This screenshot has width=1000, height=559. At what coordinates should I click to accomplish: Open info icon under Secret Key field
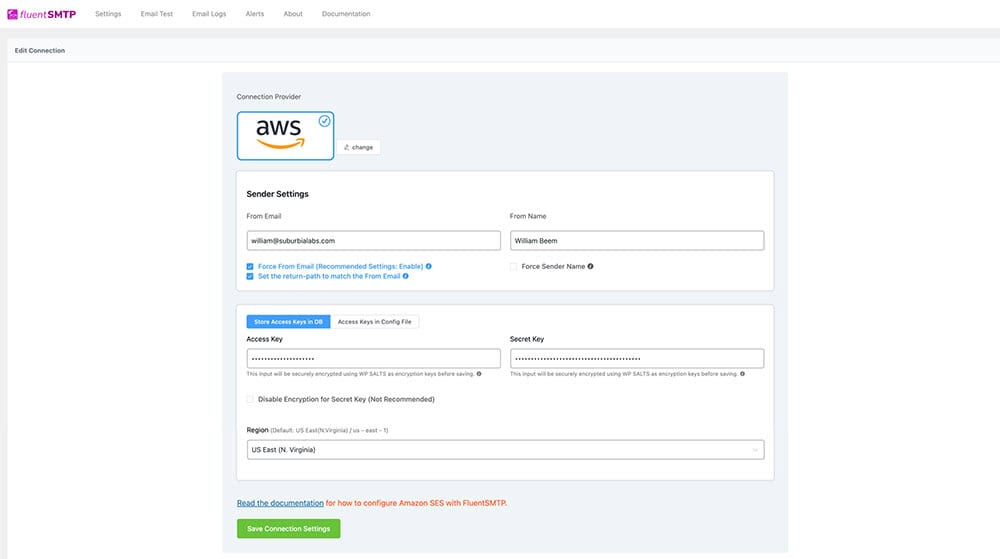click(742, 374)
